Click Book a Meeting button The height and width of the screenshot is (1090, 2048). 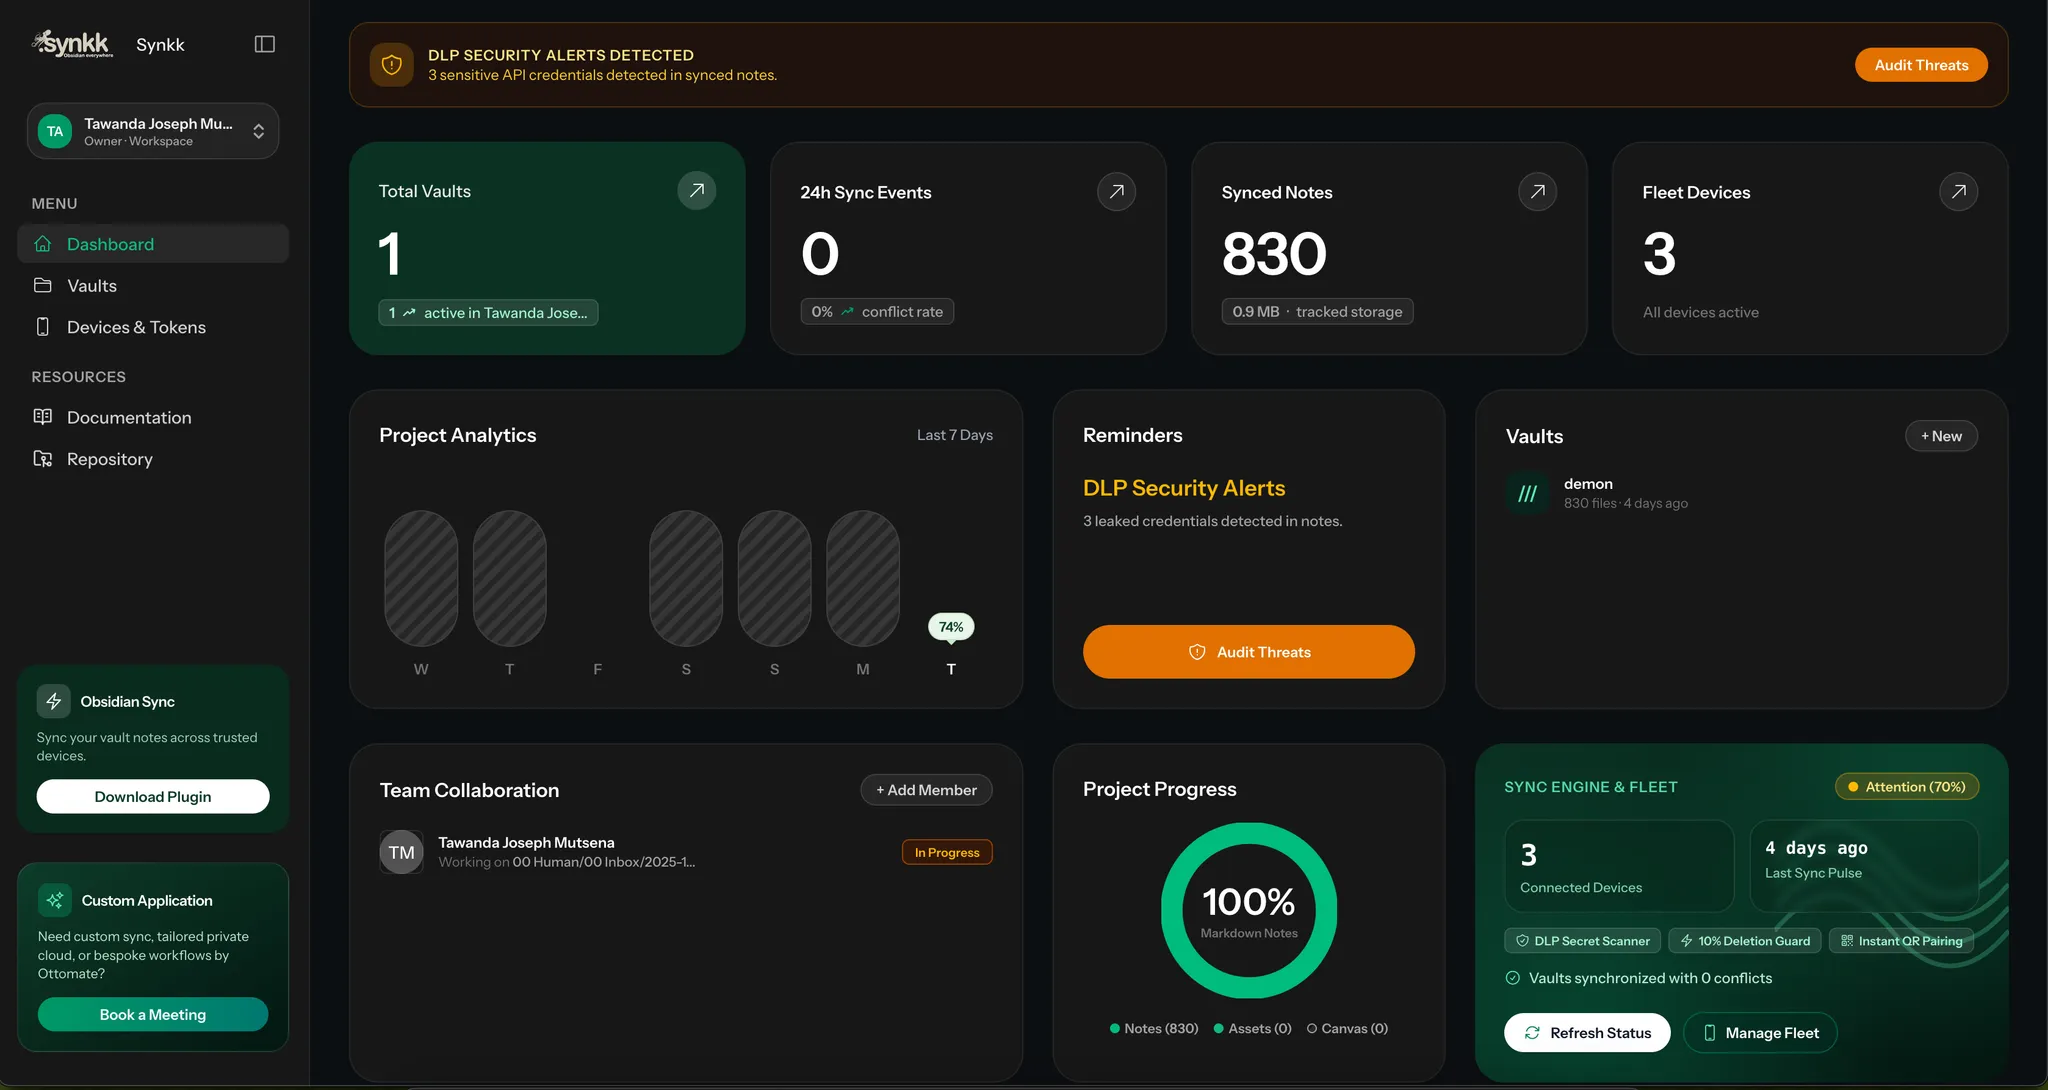pos(153,1015)
